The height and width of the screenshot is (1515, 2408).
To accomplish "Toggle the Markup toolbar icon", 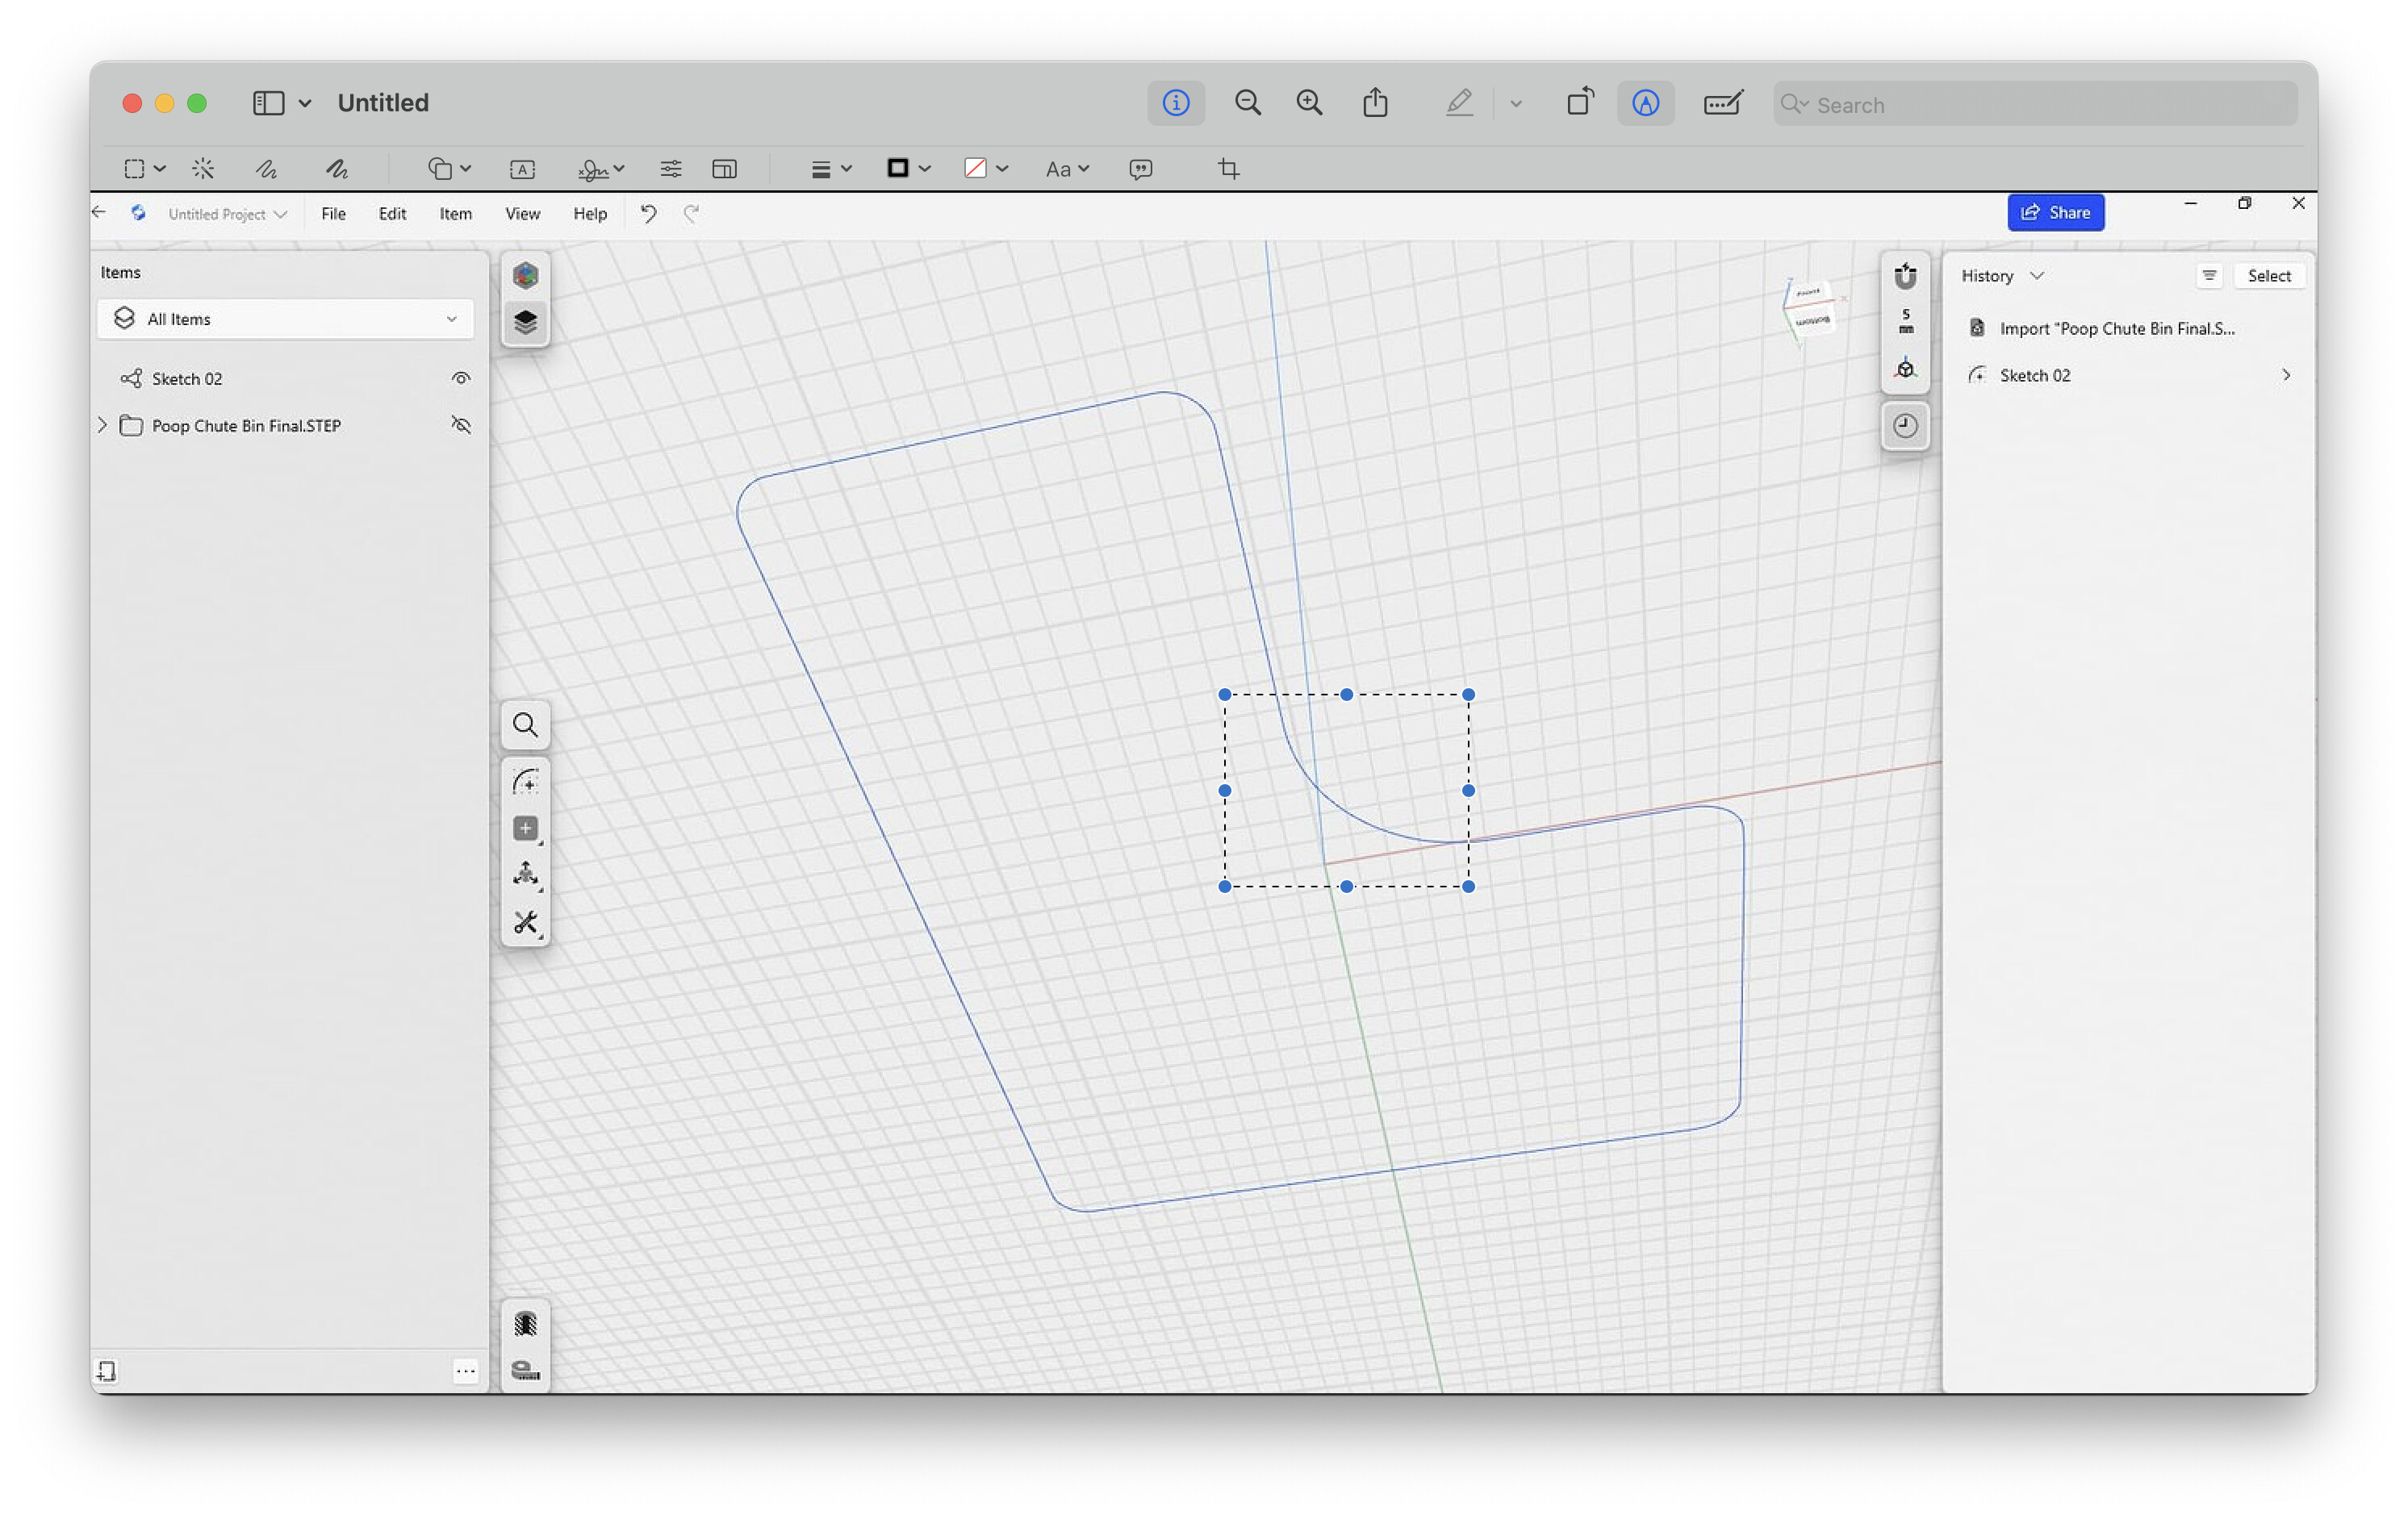I will pos(1645,103).
